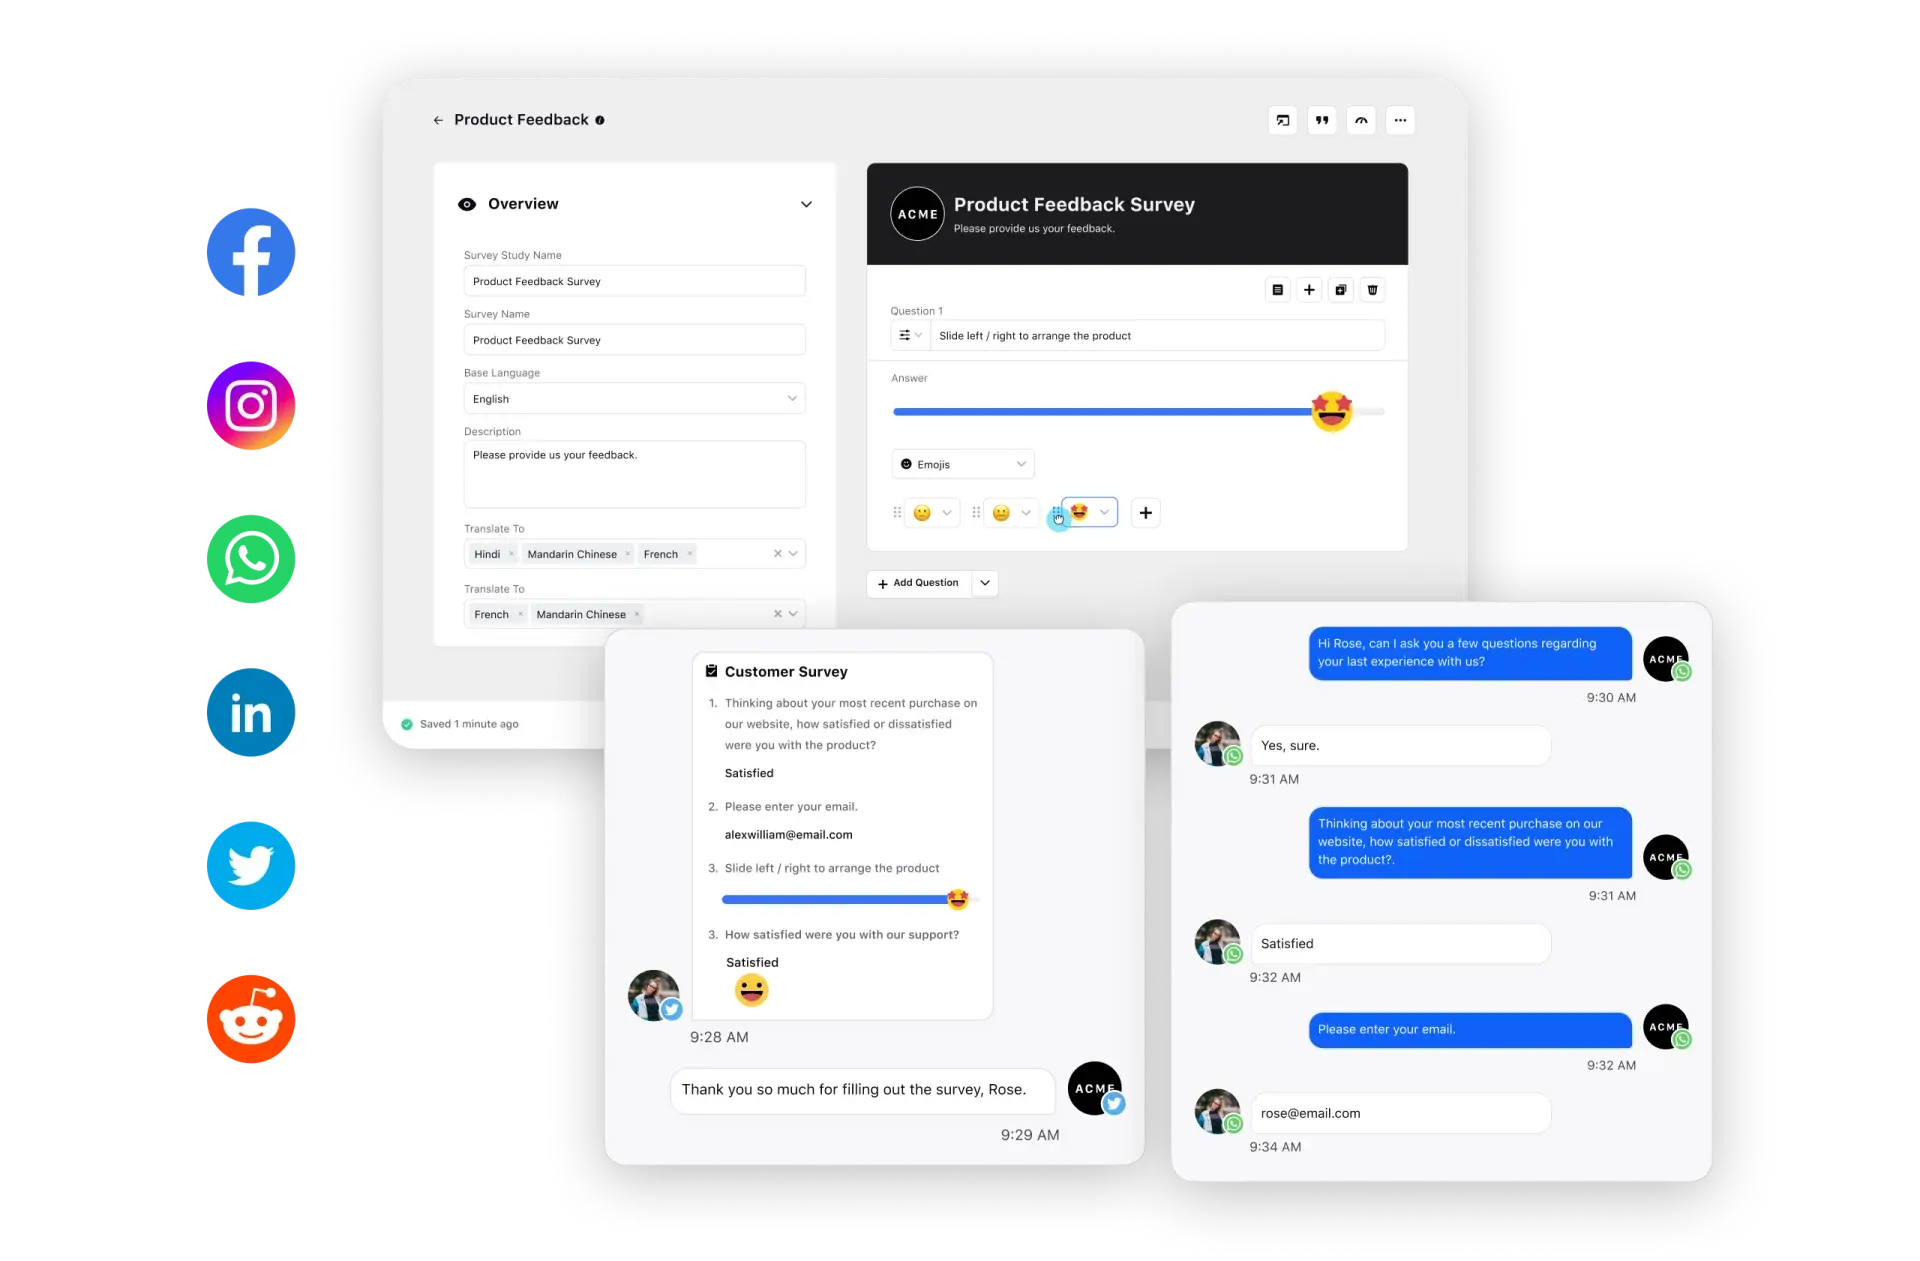Click the share/export icon top-right toolbar
The image size is (1920, 1261).
pyautogui.click(x=1281, y=120)
